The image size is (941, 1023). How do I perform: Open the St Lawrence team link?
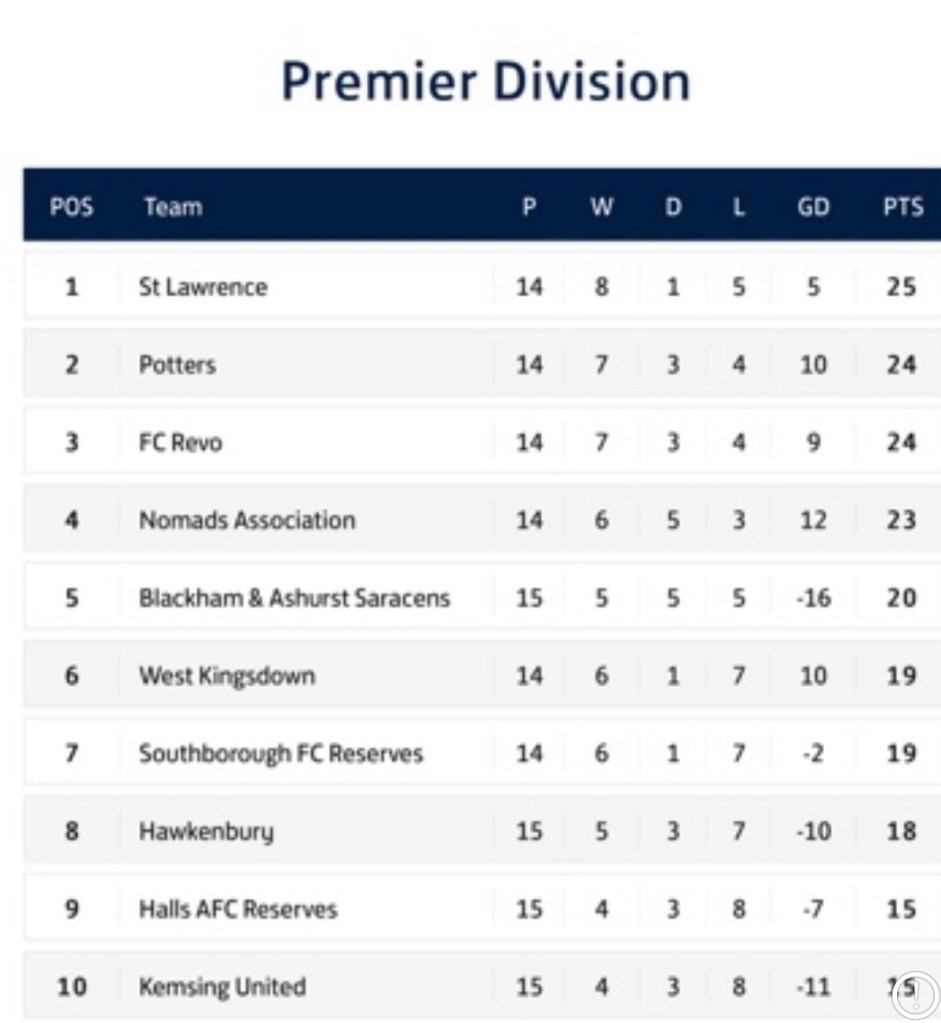[x=203, y=287]
